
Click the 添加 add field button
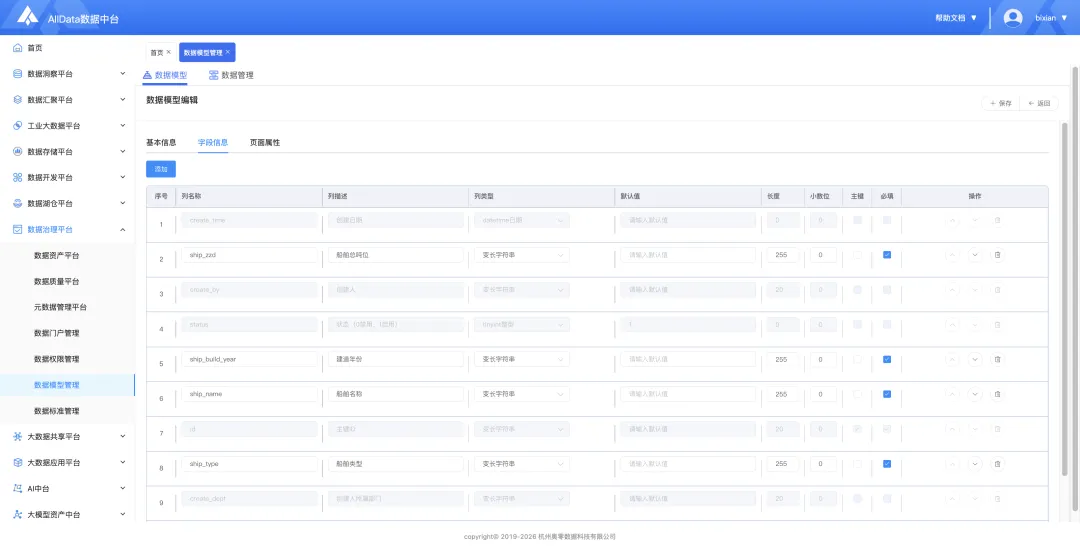tap(161, 169)
